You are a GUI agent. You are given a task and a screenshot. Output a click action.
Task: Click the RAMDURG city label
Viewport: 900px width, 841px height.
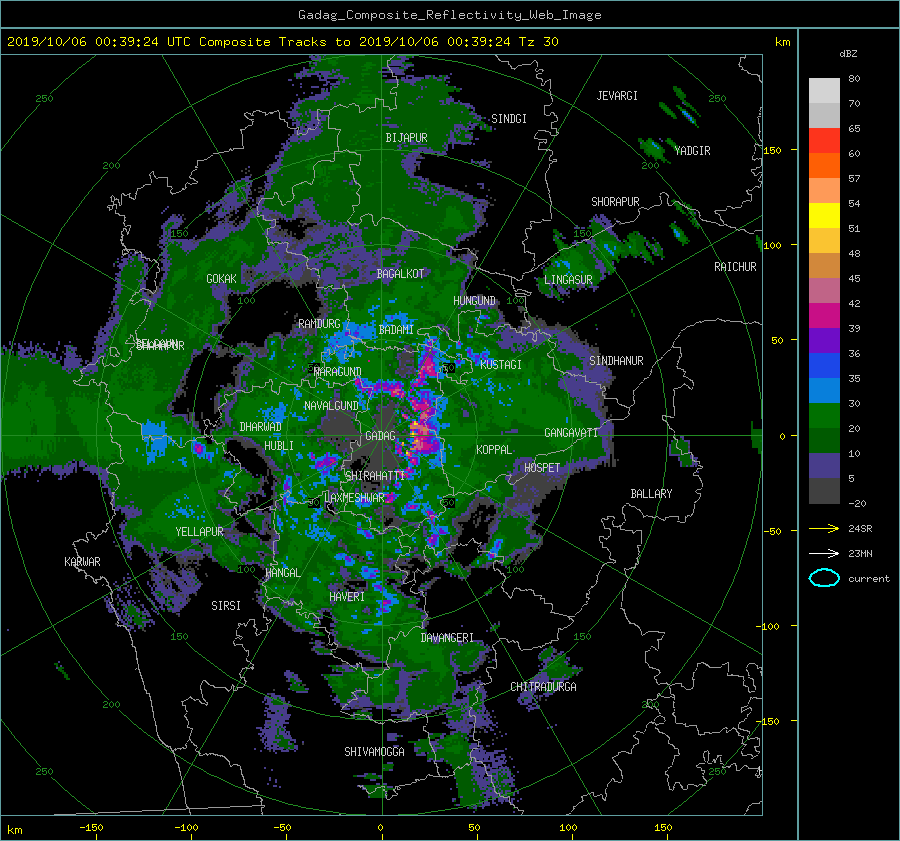click(319, 324)
